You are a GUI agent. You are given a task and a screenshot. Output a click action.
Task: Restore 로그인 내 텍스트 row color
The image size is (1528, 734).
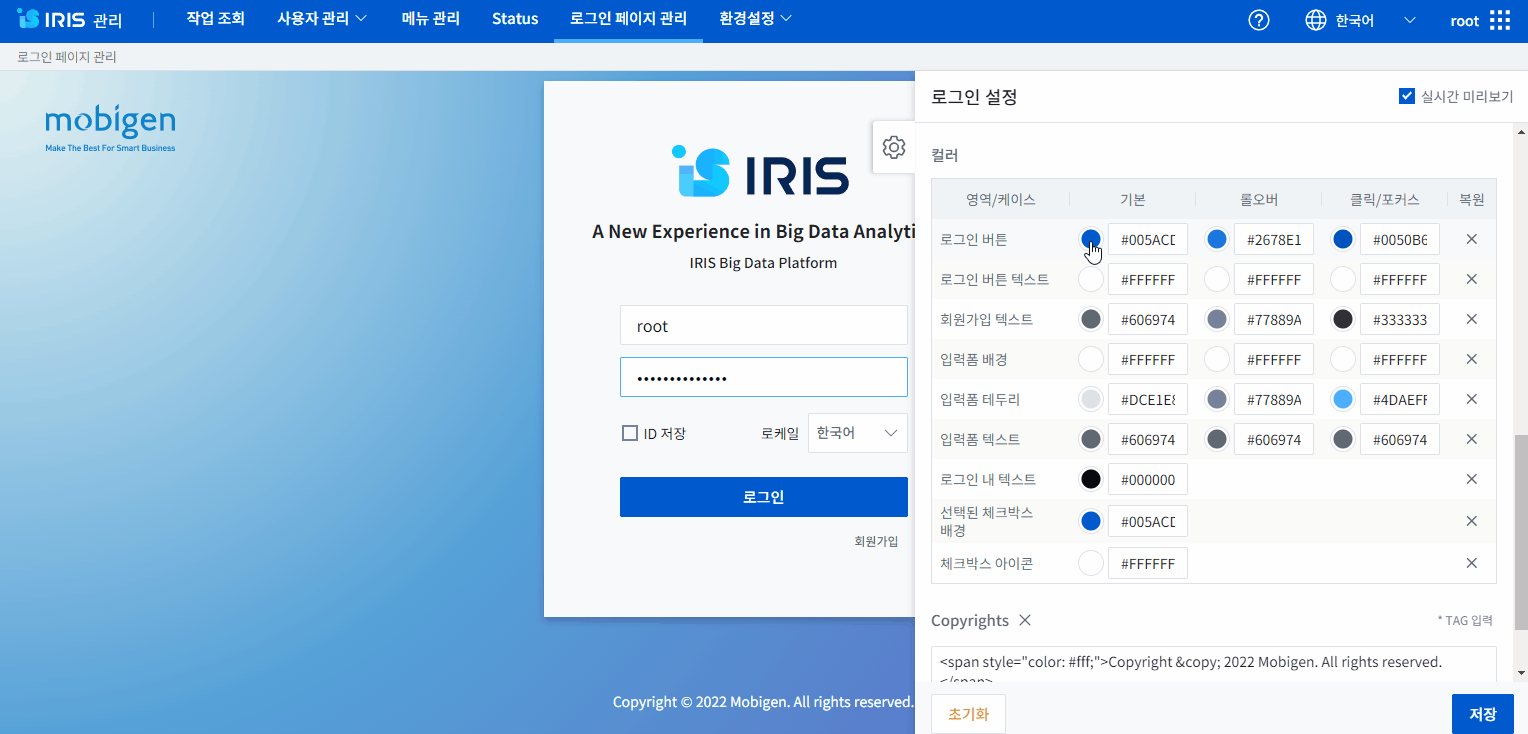point(1471,479)
